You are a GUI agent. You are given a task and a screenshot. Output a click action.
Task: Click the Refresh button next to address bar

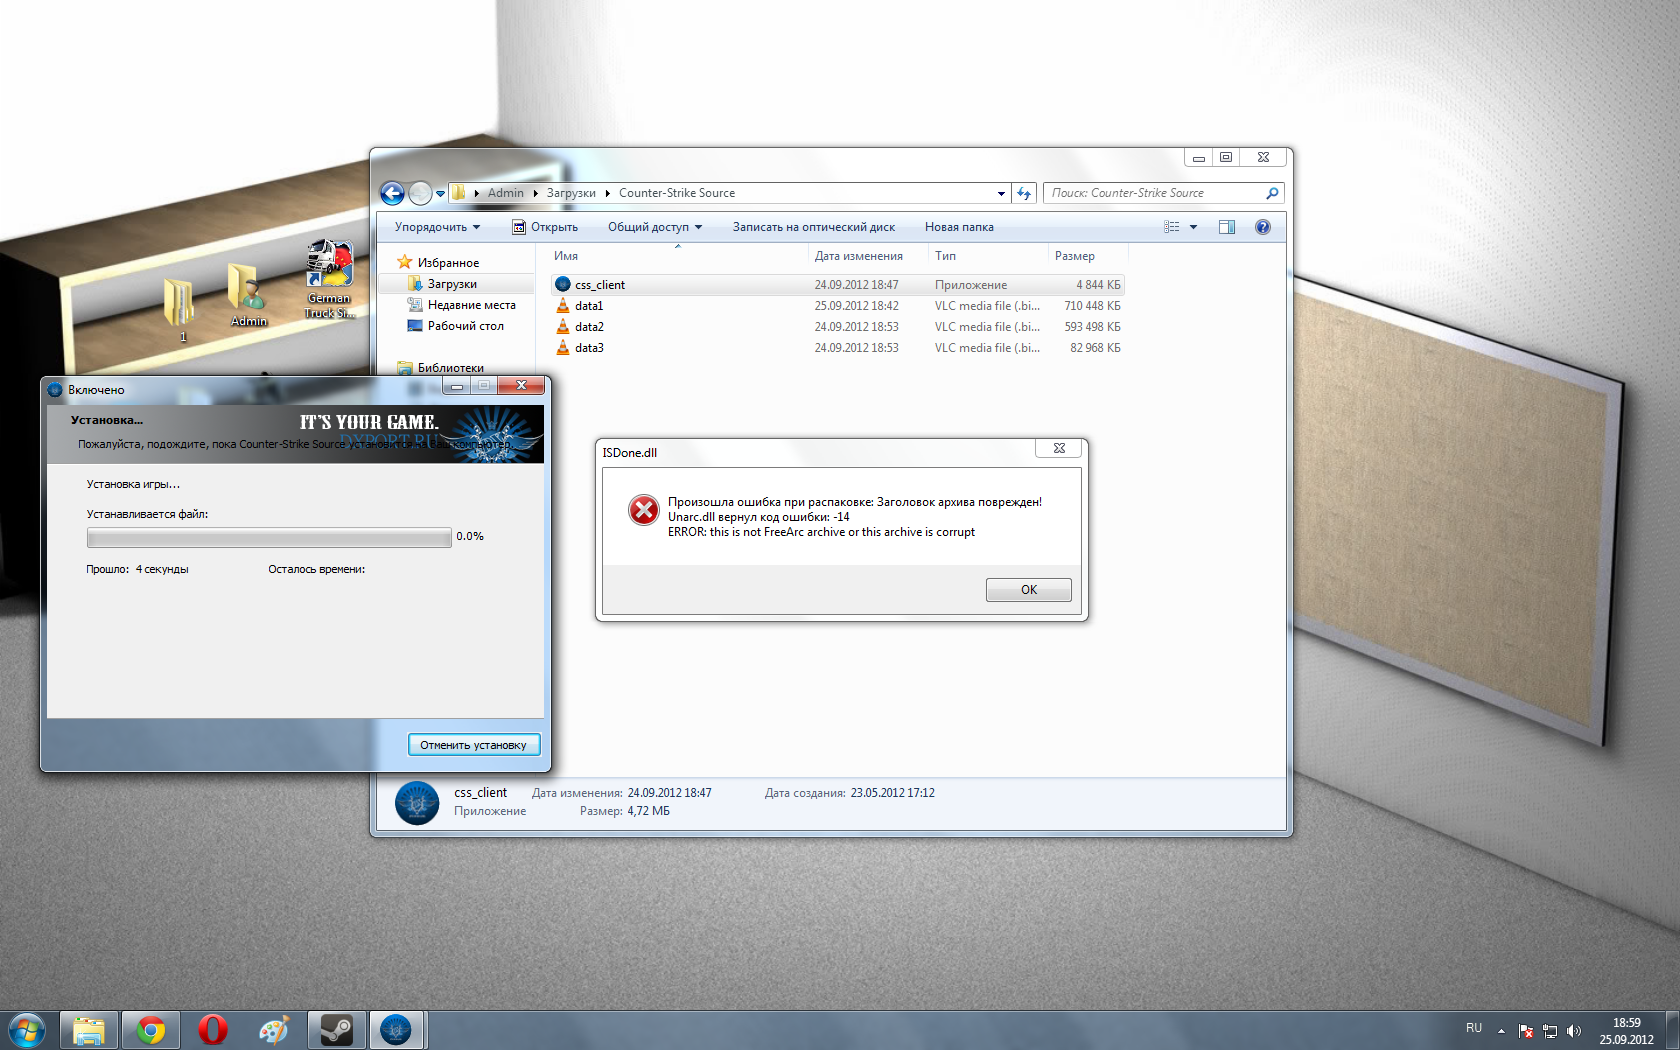1024,193
